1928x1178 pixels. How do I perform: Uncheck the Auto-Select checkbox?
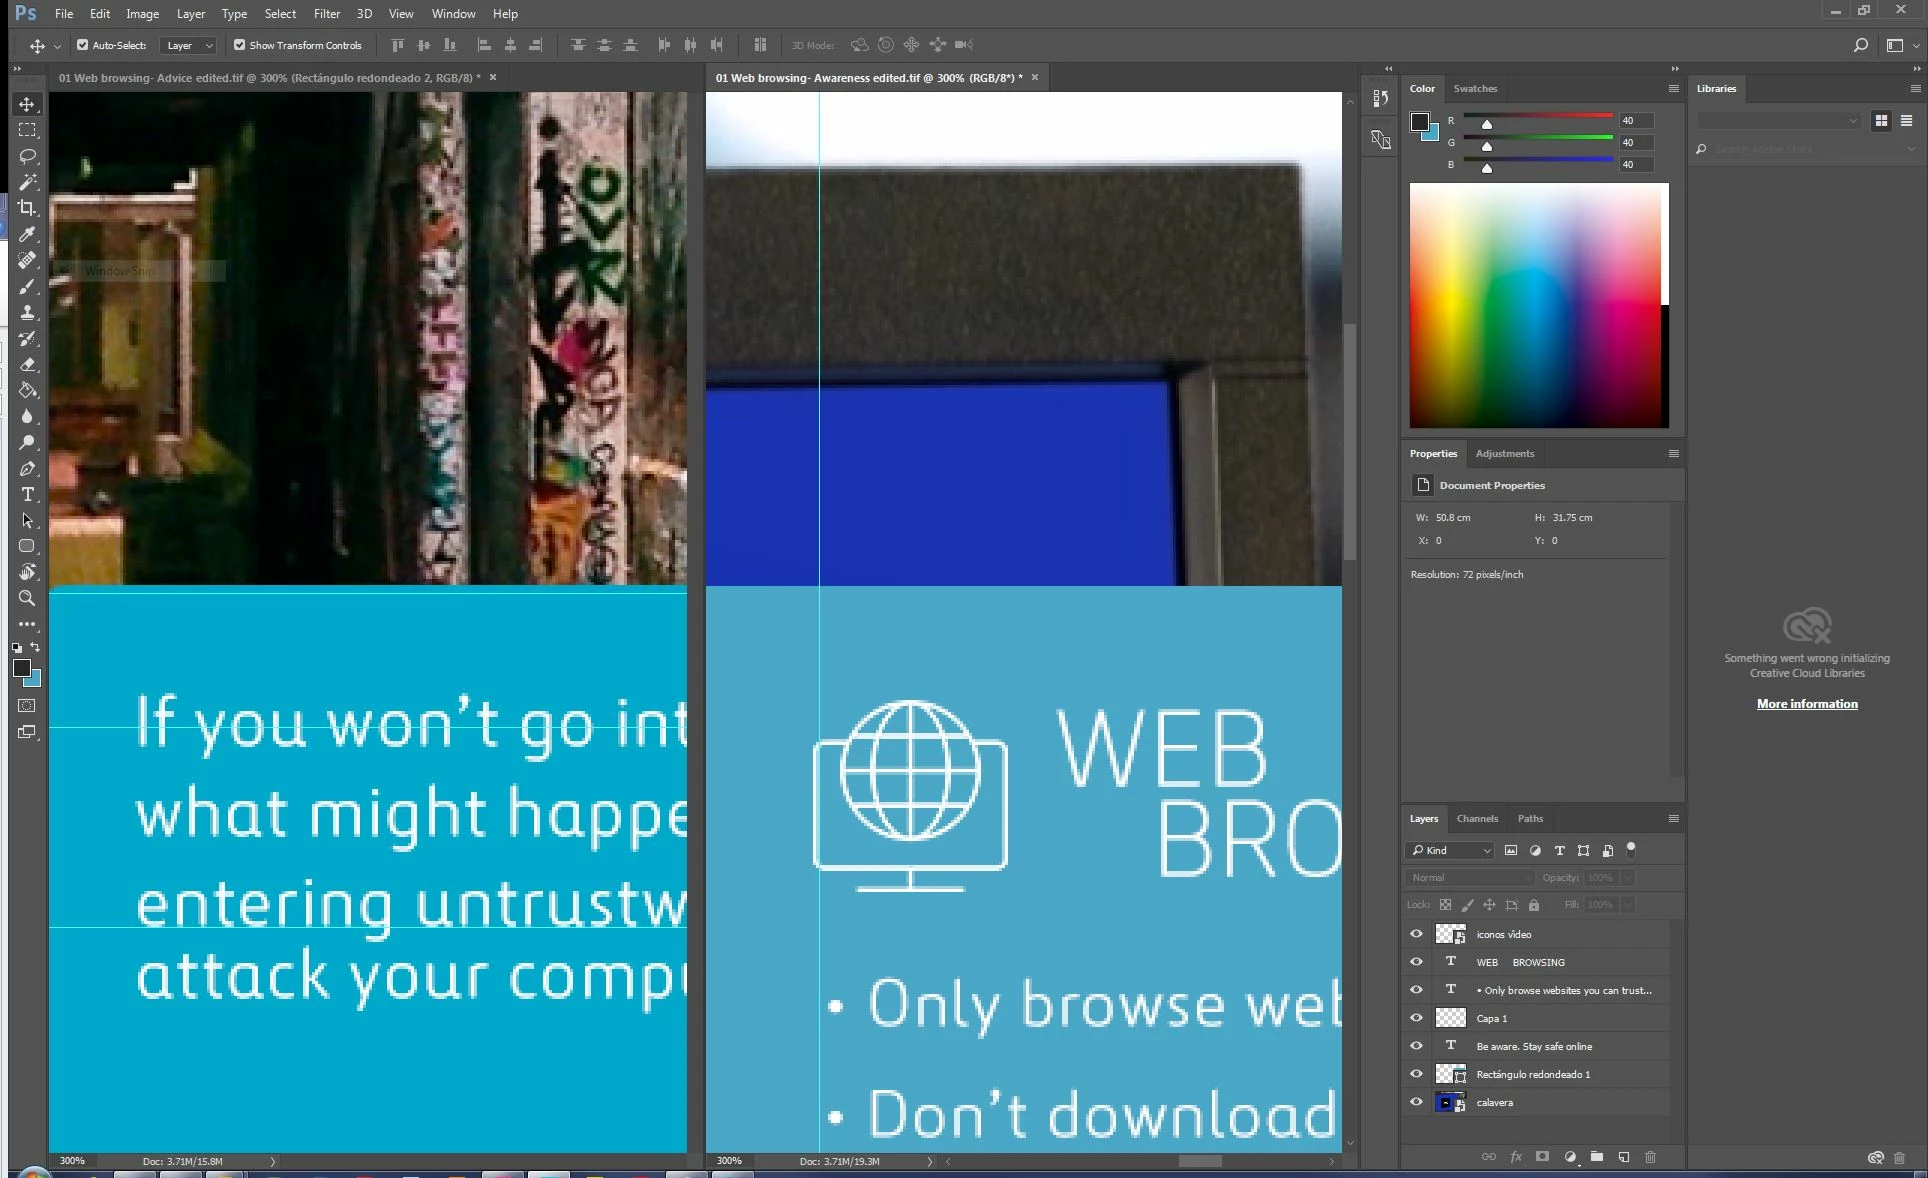click(x=83, y=45)
